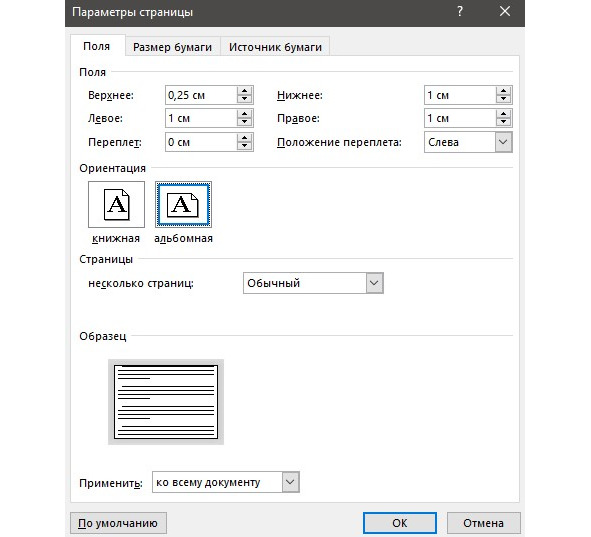Screen dimensions: 591x537
Task: Click into the Верхнее margin field
Action: (x=201, y=95)
